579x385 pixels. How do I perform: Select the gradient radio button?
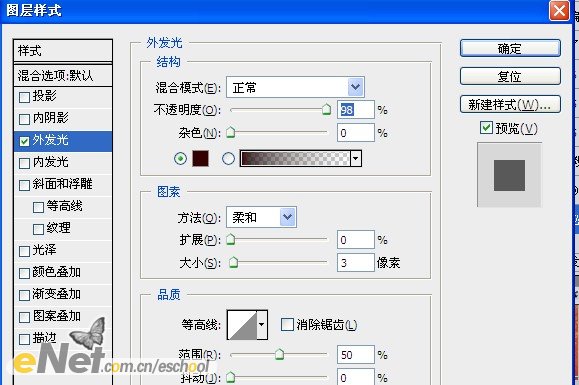click(228, 159)
